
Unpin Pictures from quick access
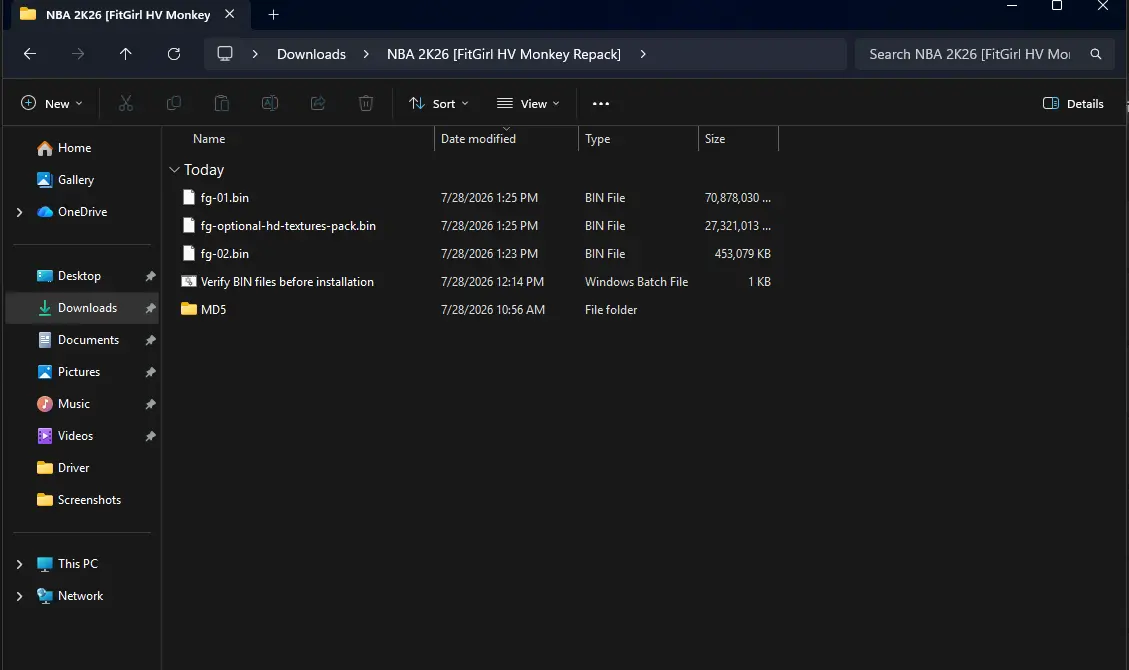150,372
